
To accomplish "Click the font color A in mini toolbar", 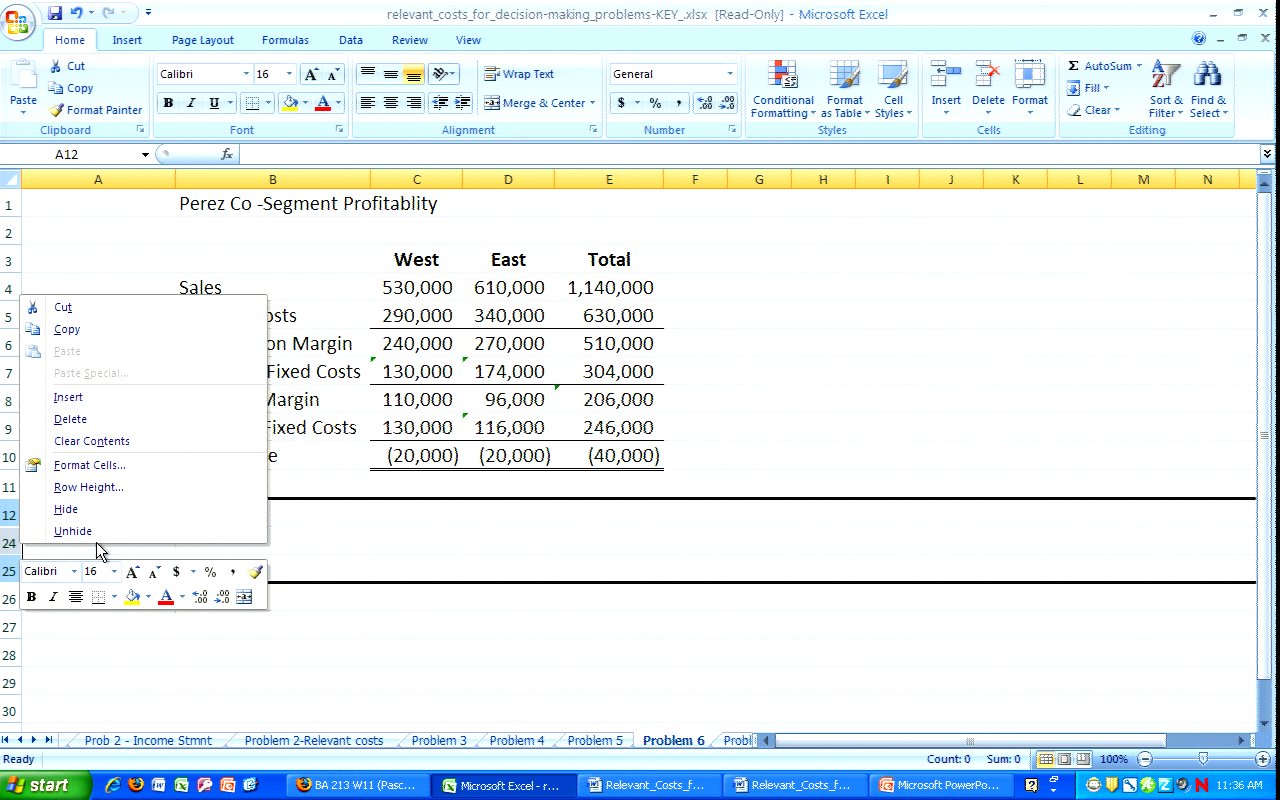I will [166, 597].
